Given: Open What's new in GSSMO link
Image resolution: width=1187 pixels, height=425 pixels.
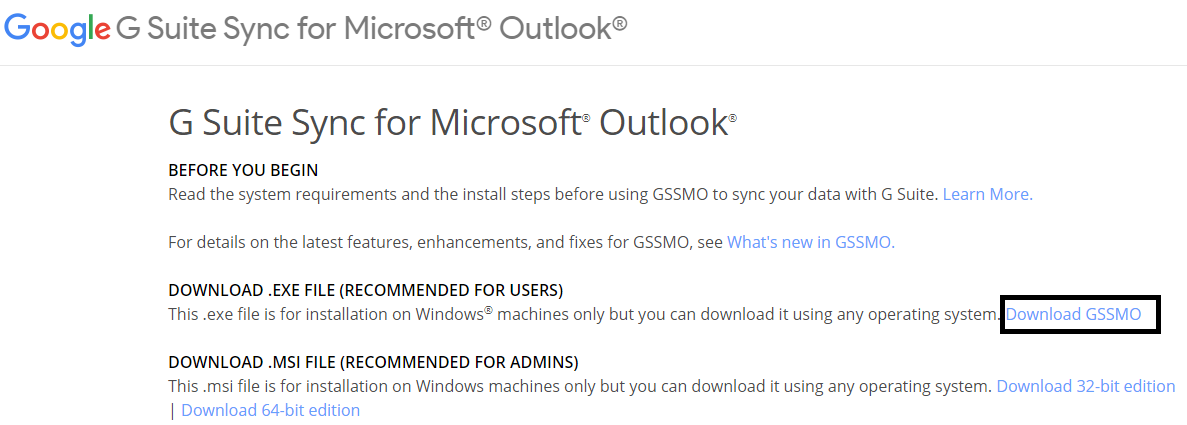Looking at the screenshot, I should (x=811, y=242).
